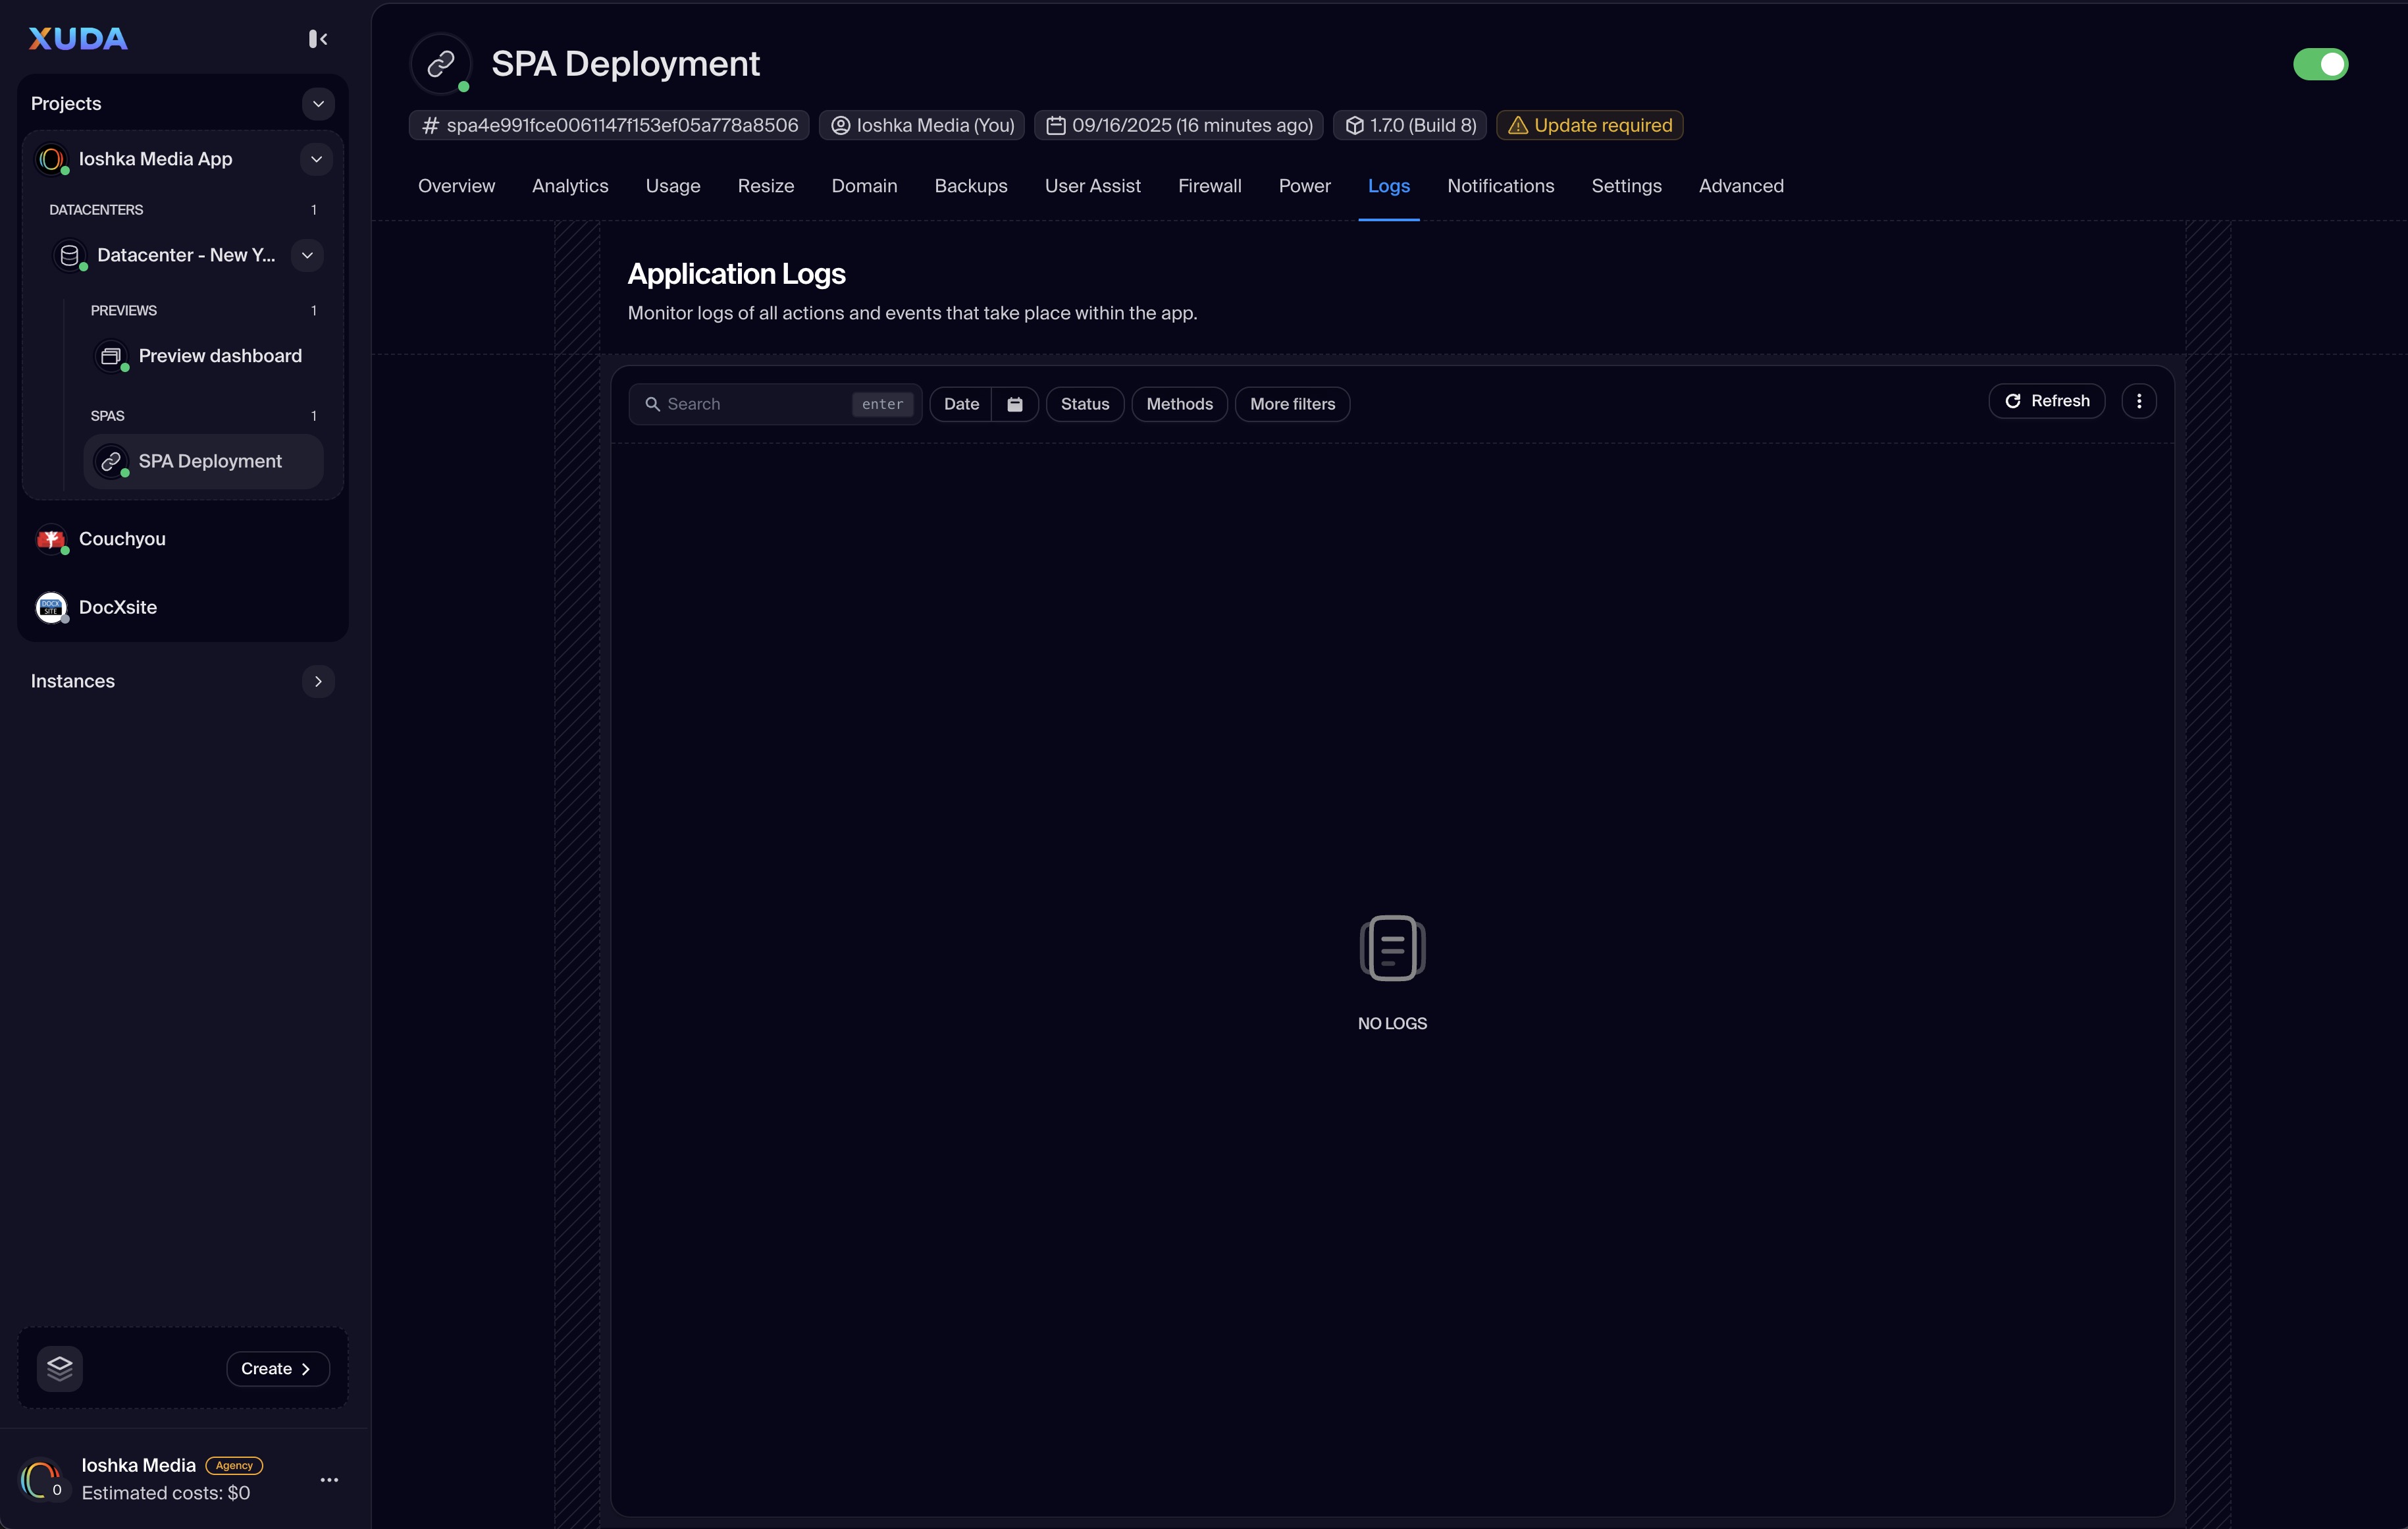Click the Create button
This screenshot has height=1529, width=2408.
[277, 1368]
